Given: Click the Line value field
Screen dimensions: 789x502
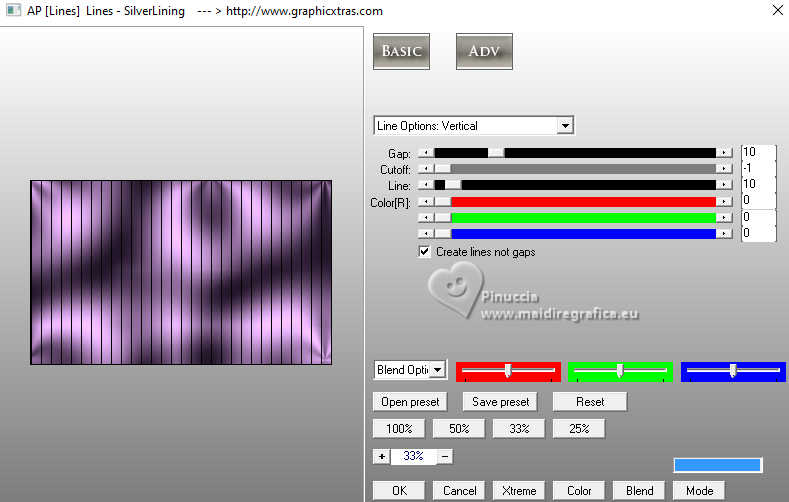Looking at the screenshot, I should coord(759,184).
